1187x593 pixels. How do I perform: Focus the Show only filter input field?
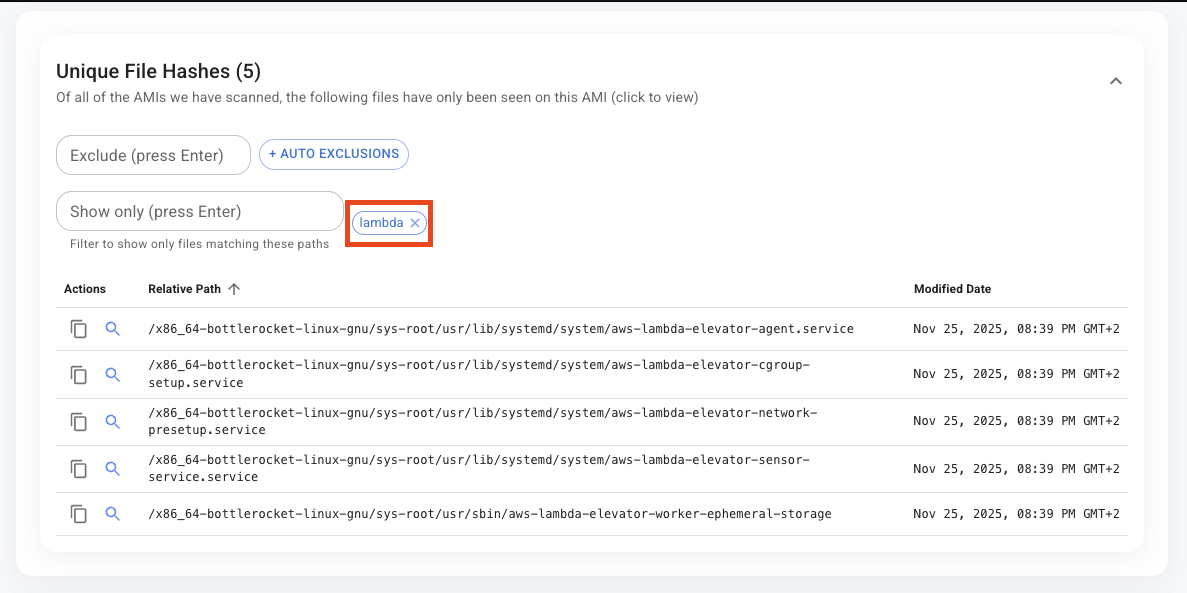tap(199, 211)
